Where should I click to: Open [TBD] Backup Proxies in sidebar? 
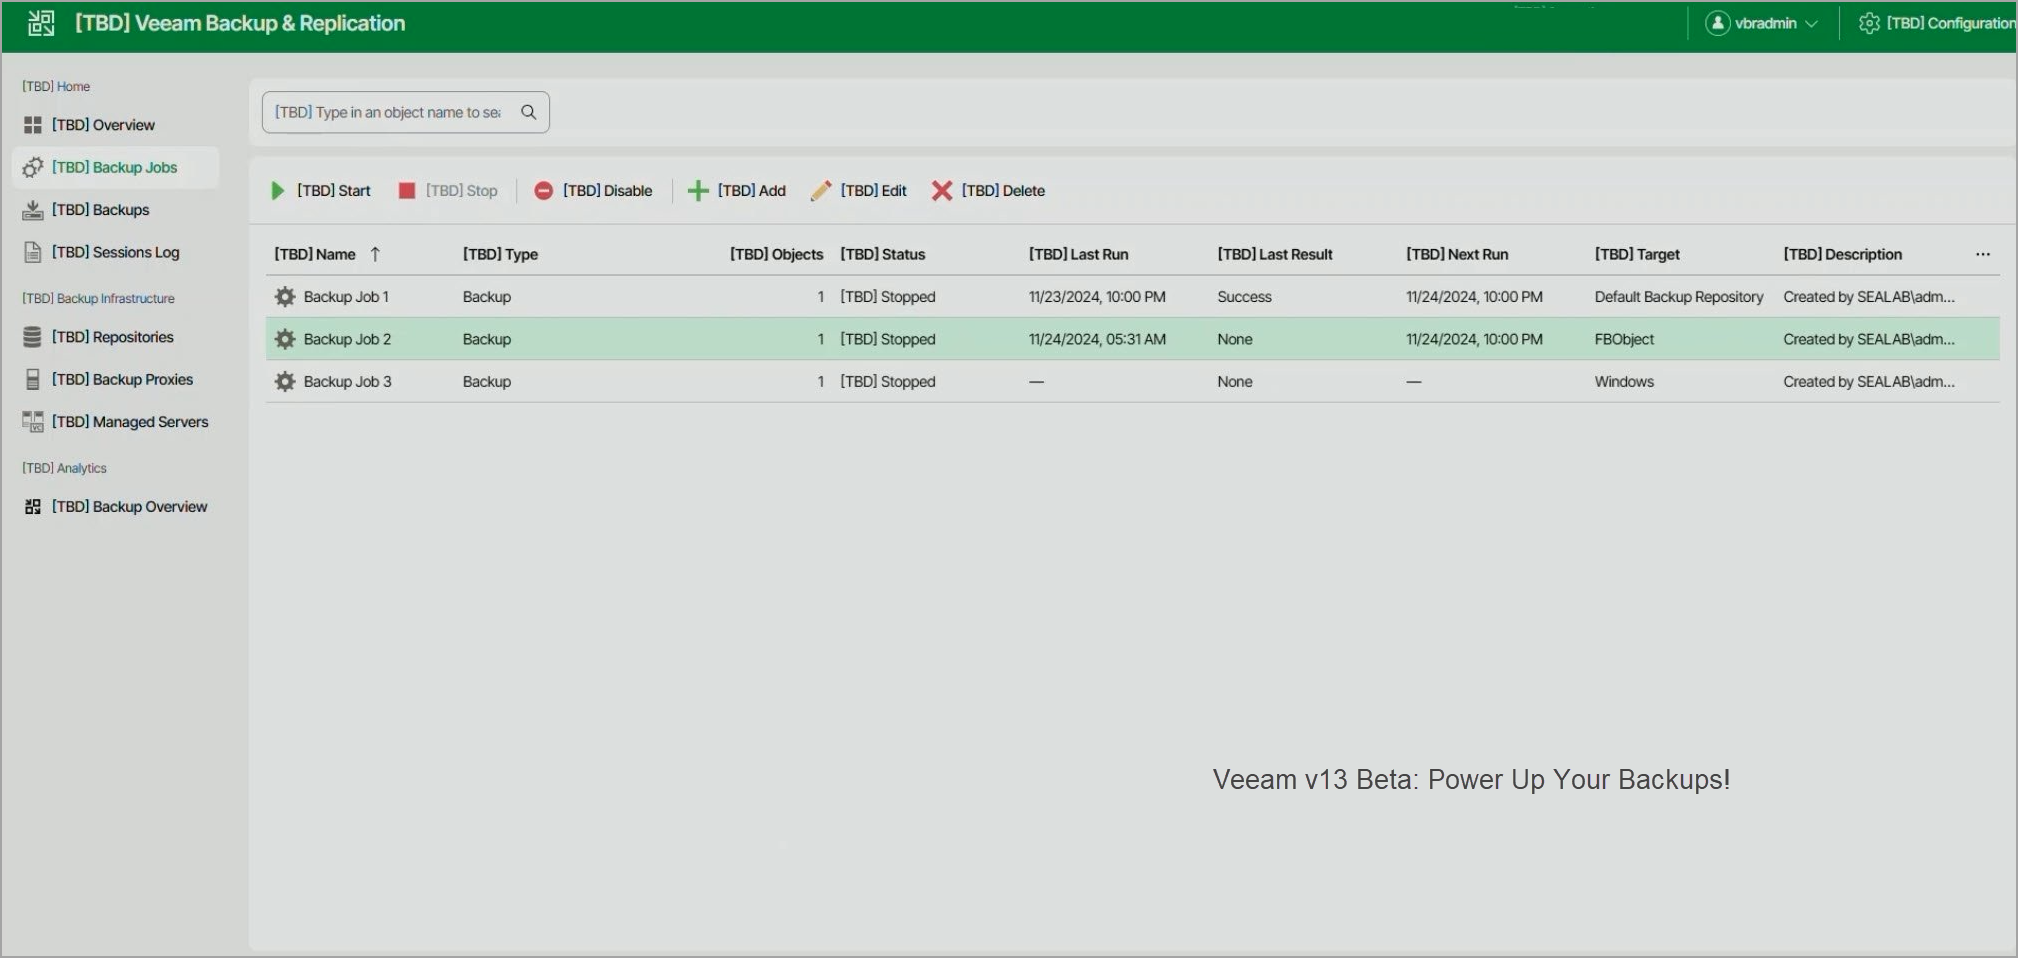click(122, 380)
